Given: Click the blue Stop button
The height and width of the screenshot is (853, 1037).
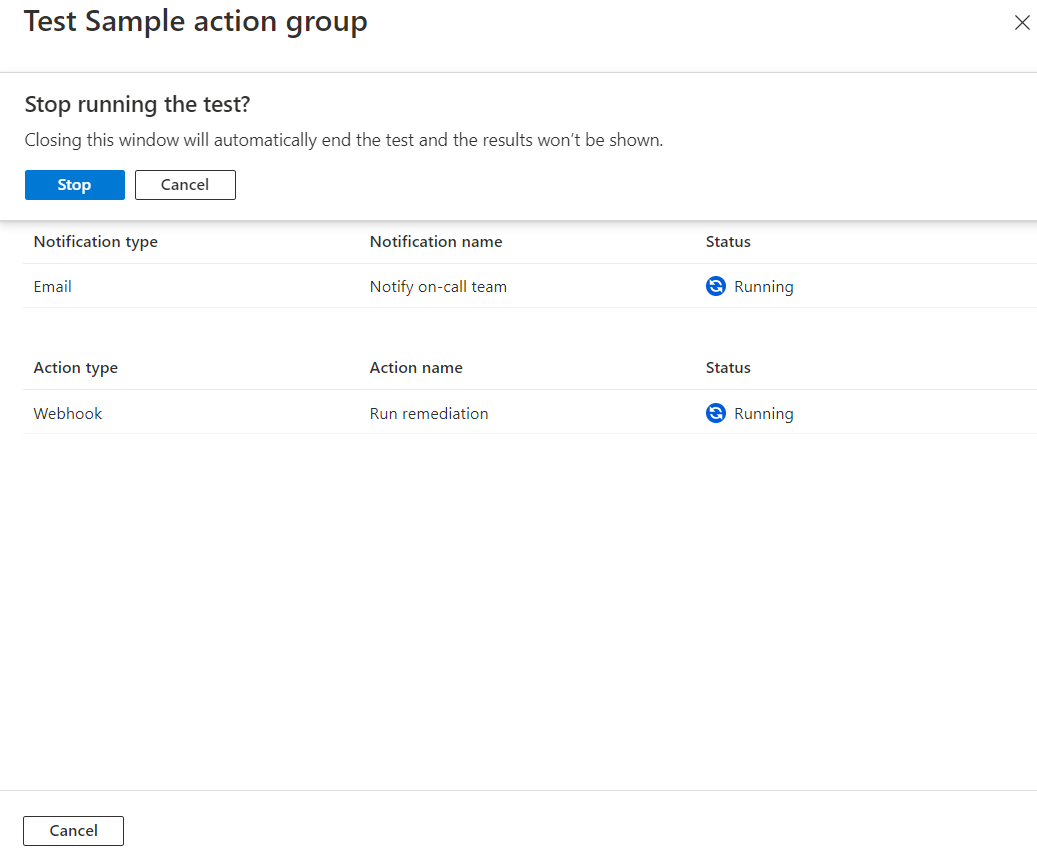Looking at the screenshot, I should pyautogui.click(x=75, y=185).
